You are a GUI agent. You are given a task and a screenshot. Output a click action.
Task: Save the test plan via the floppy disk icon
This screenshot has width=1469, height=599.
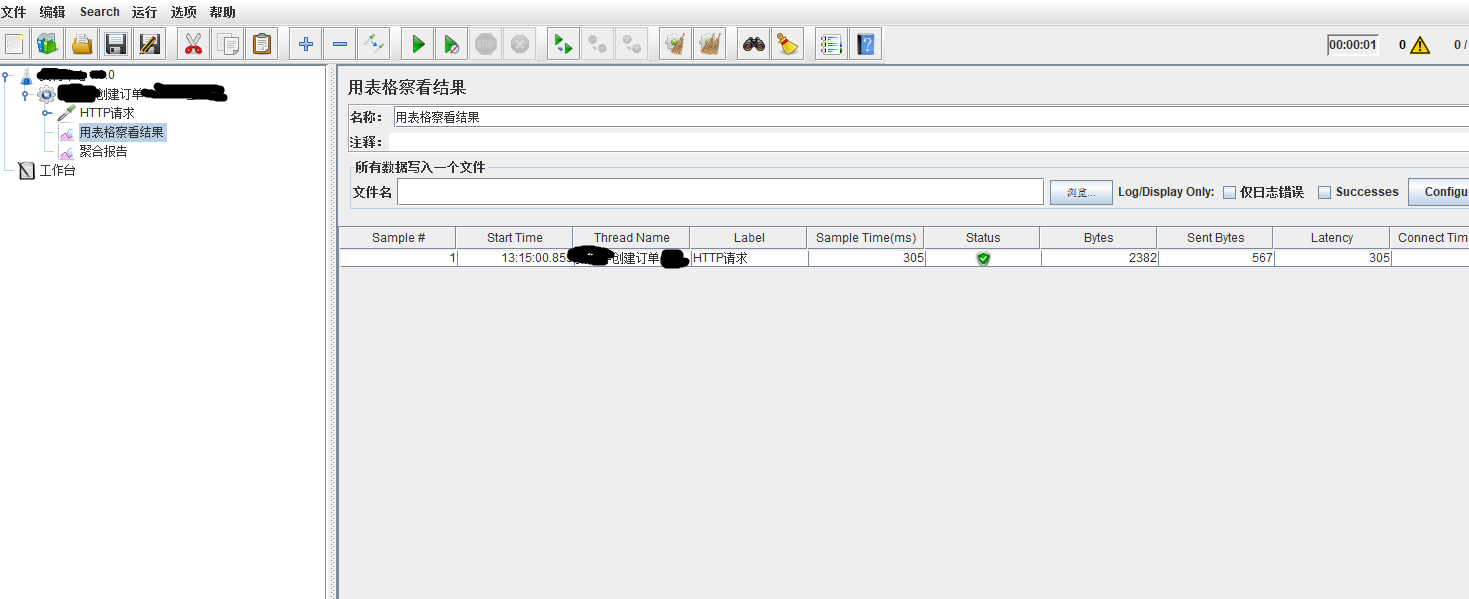click(116, 44)
